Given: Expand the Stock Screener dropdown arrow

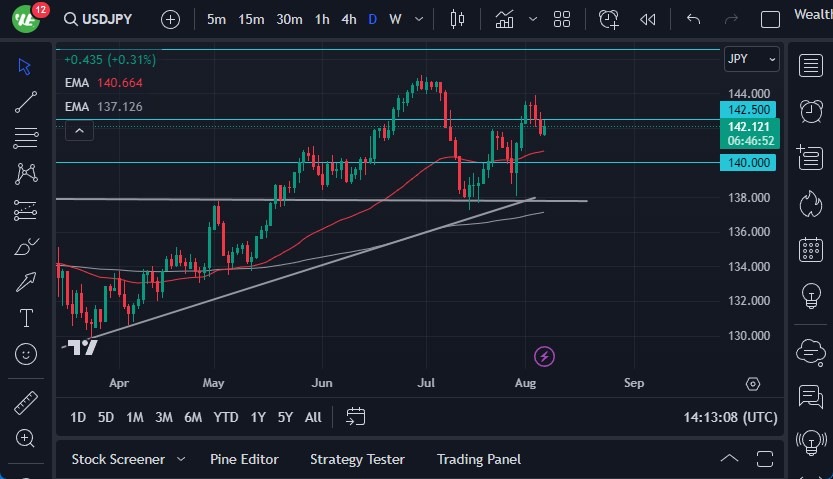Looking at the screenshot, I should click(x=181, y=460).
